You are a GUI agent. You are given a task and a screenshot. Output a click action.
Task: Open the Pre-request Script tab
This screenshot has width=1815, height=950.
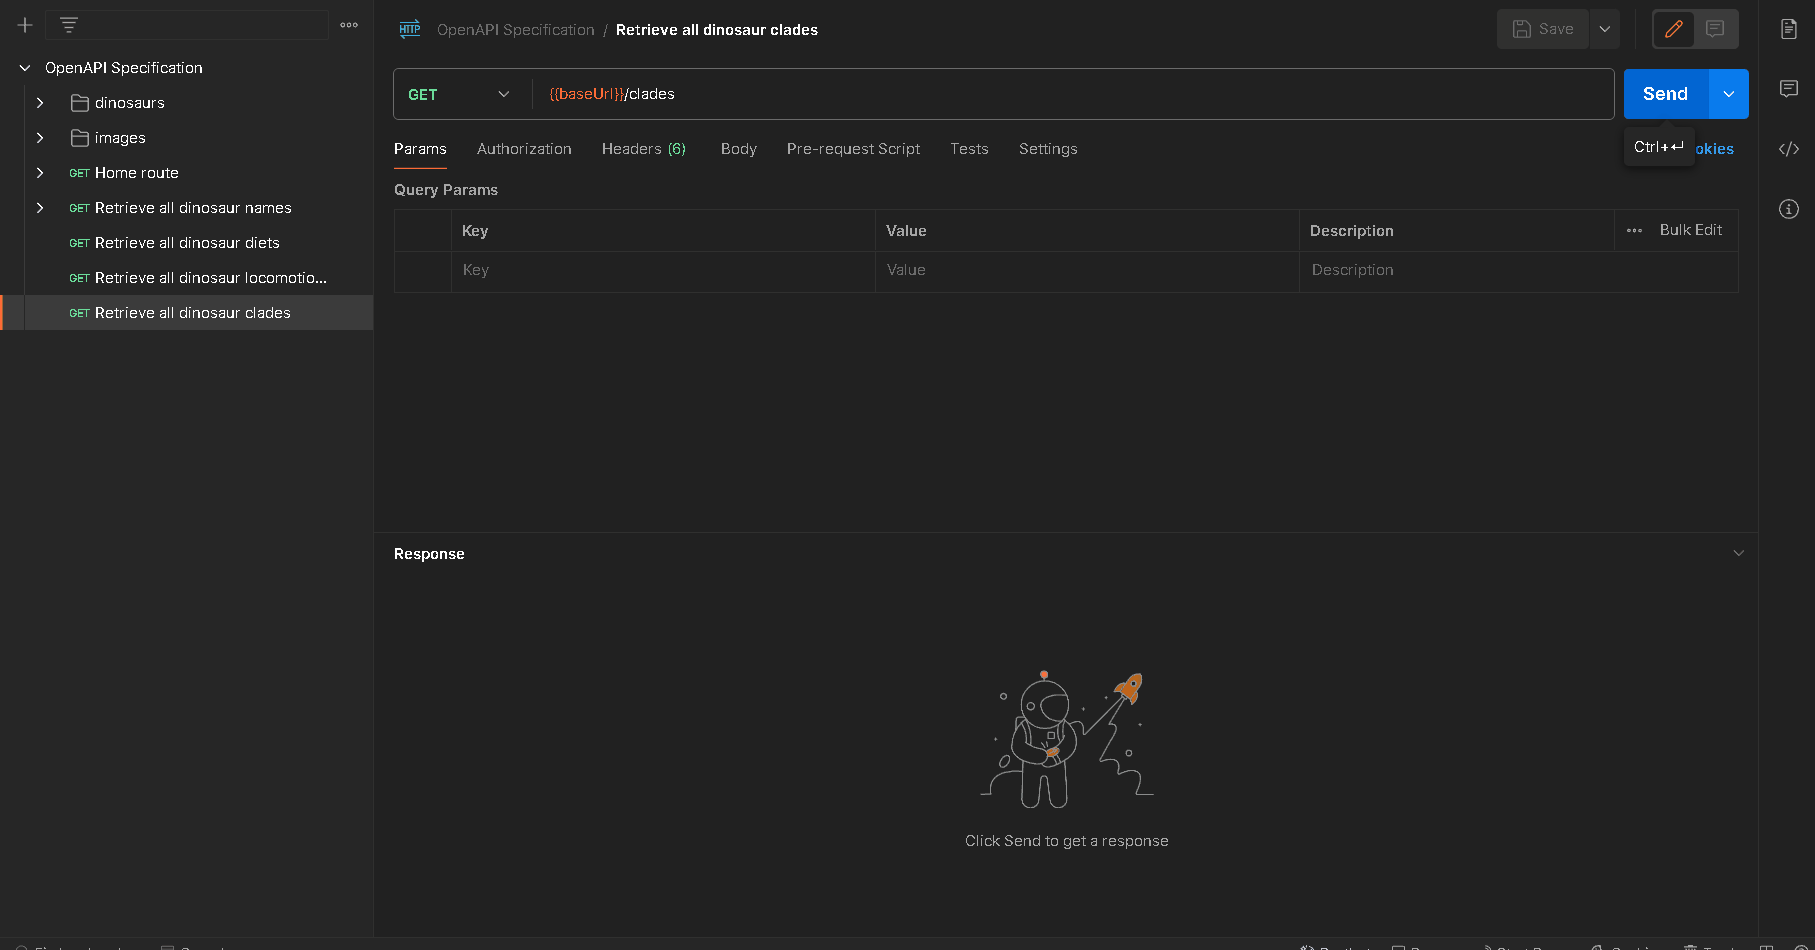[x=853, y=149]
